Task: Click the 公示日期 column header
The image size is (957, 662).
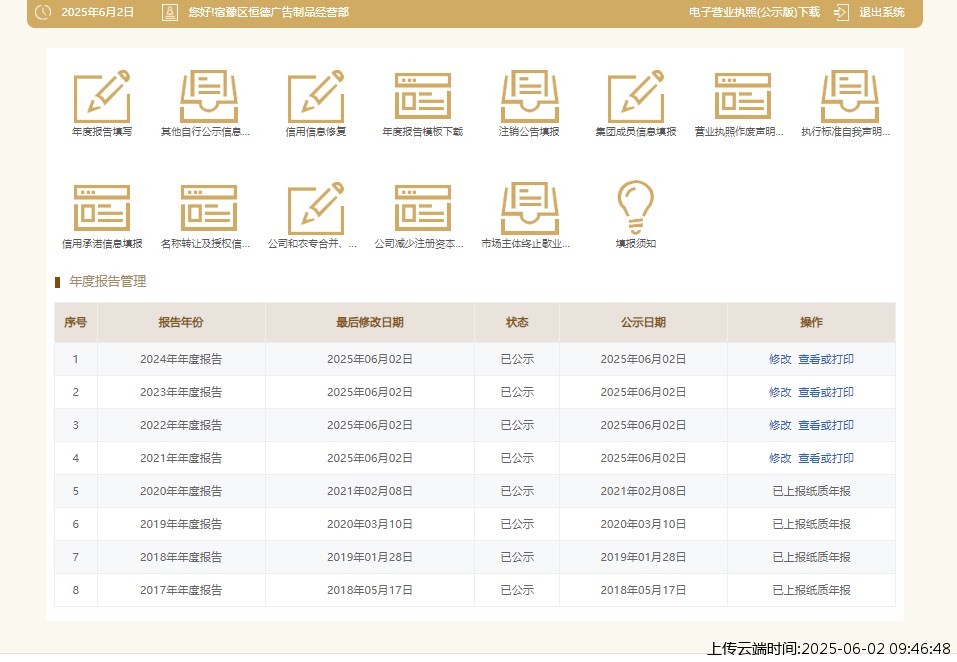Action: pyautogui.click(x=643, y=322)
